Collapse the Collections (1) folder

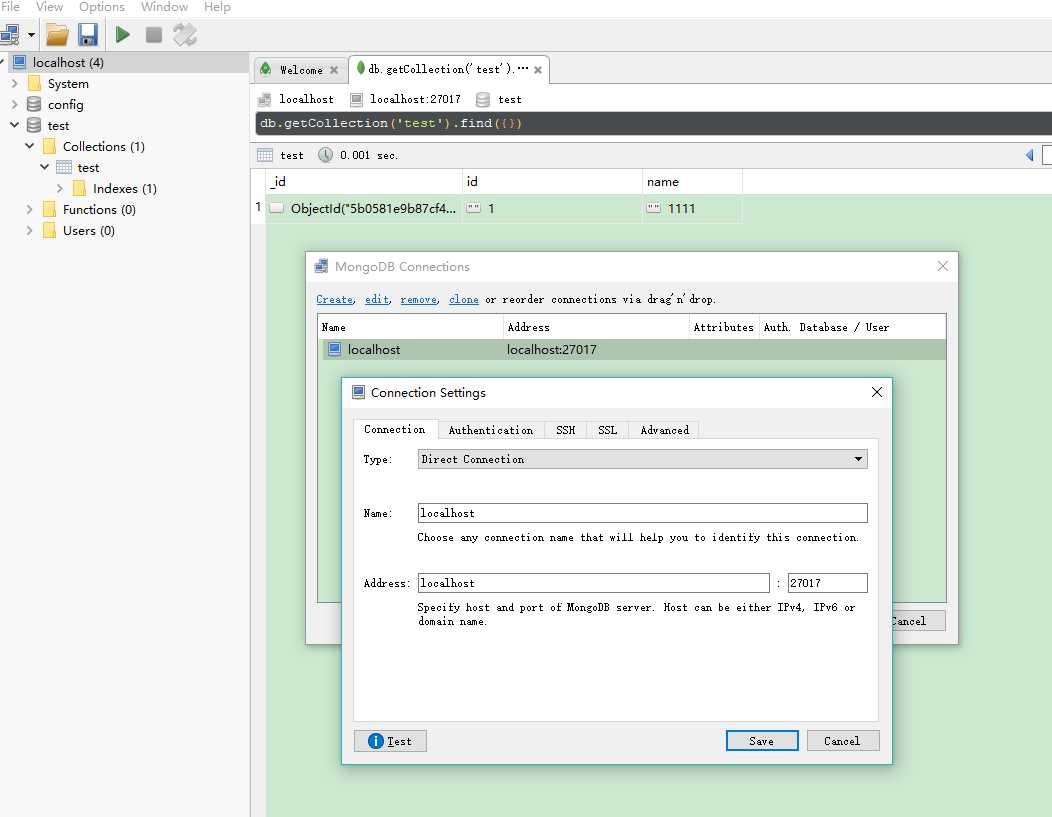tap(30, 146)
